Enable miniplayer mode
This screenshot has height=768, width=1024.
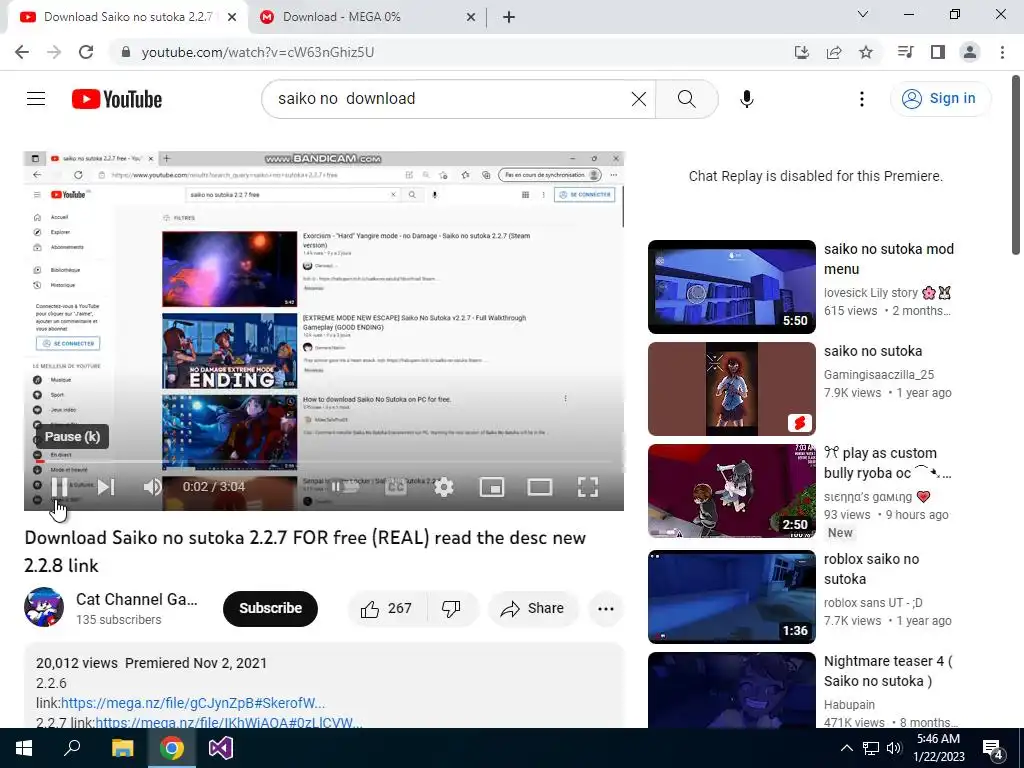click(492, 487)
